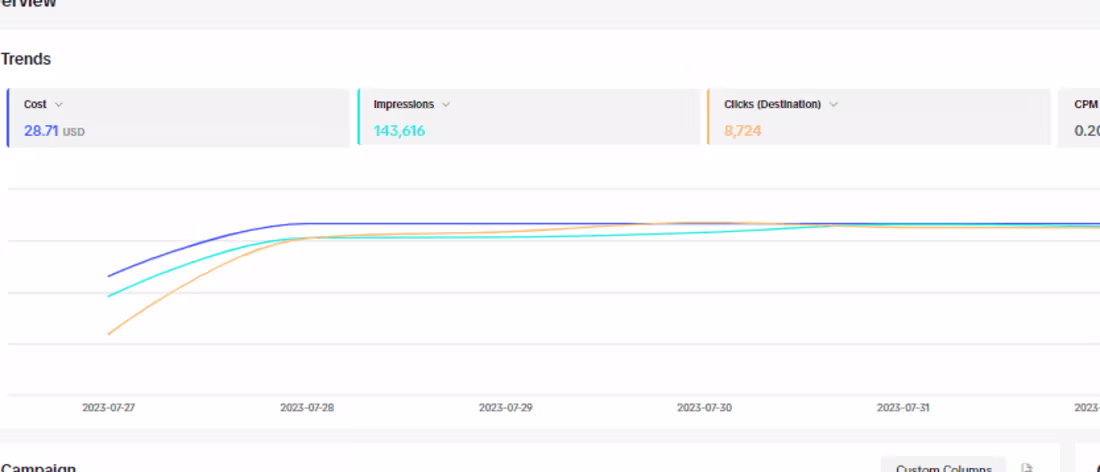Select the 2023-07-28 axis date label

[x=306, y=408]
